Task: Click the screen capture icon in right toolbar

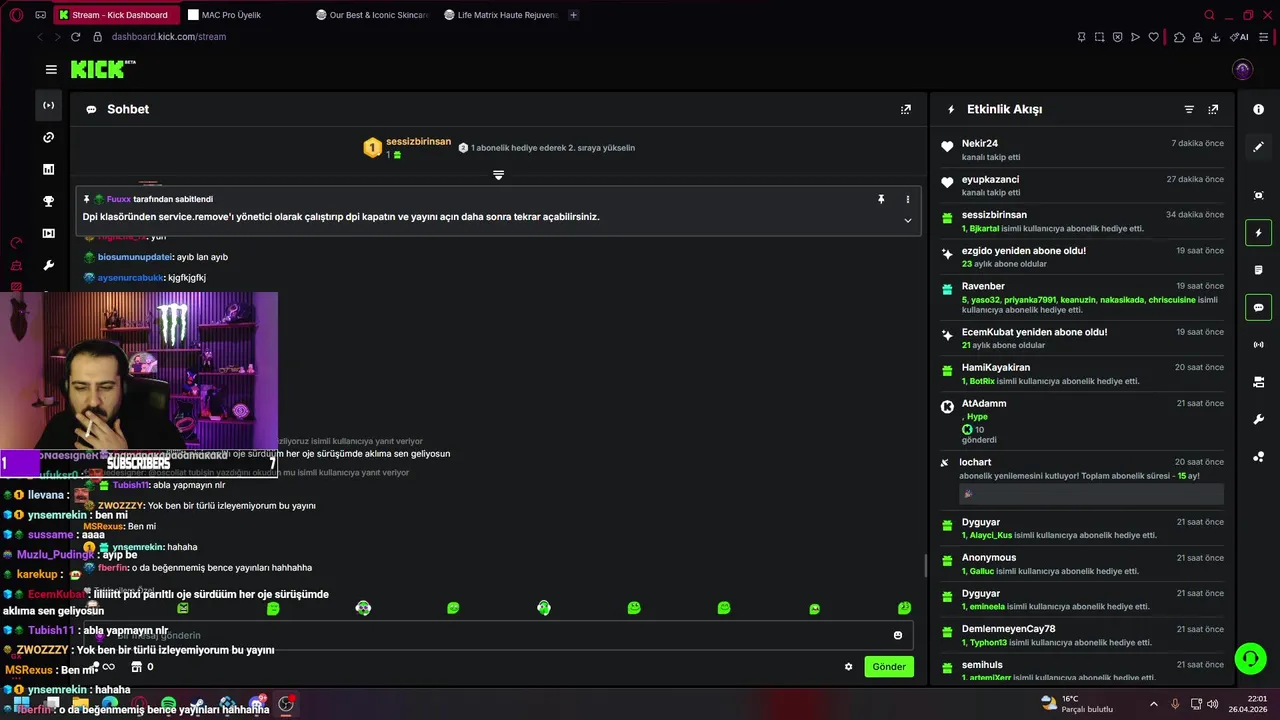Action: 1259,195
